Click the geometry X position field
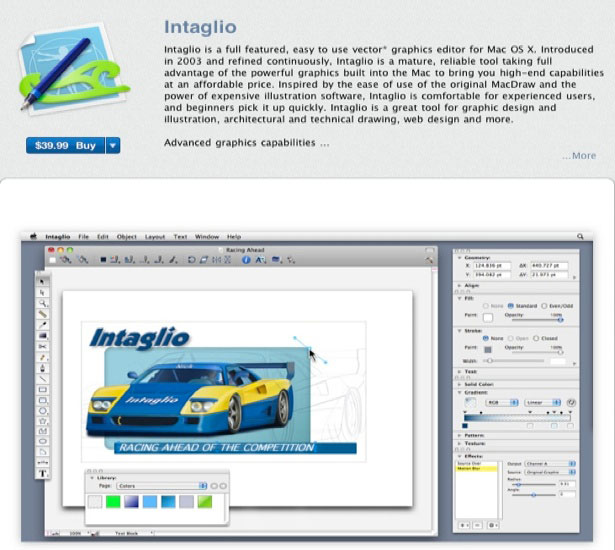 (492, 266)
